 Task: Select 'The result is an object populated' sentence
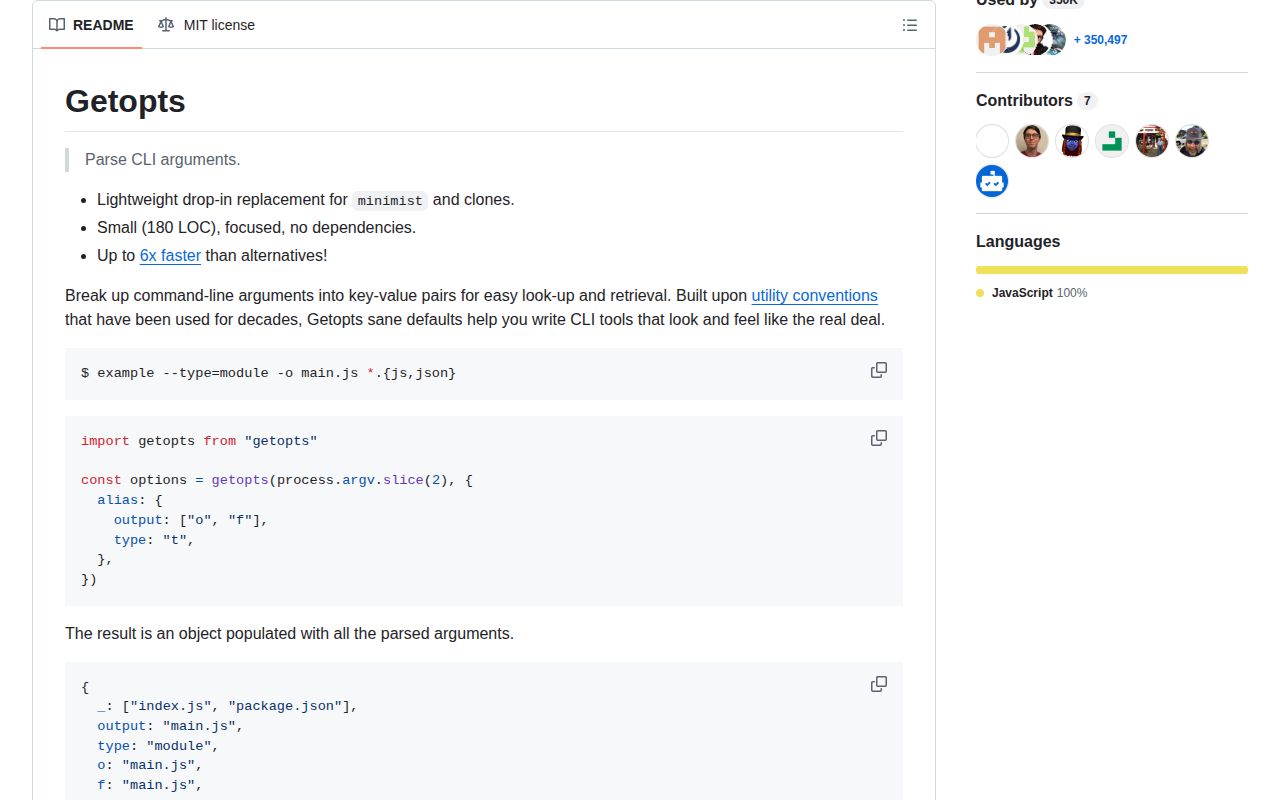(x=289, y=633)
